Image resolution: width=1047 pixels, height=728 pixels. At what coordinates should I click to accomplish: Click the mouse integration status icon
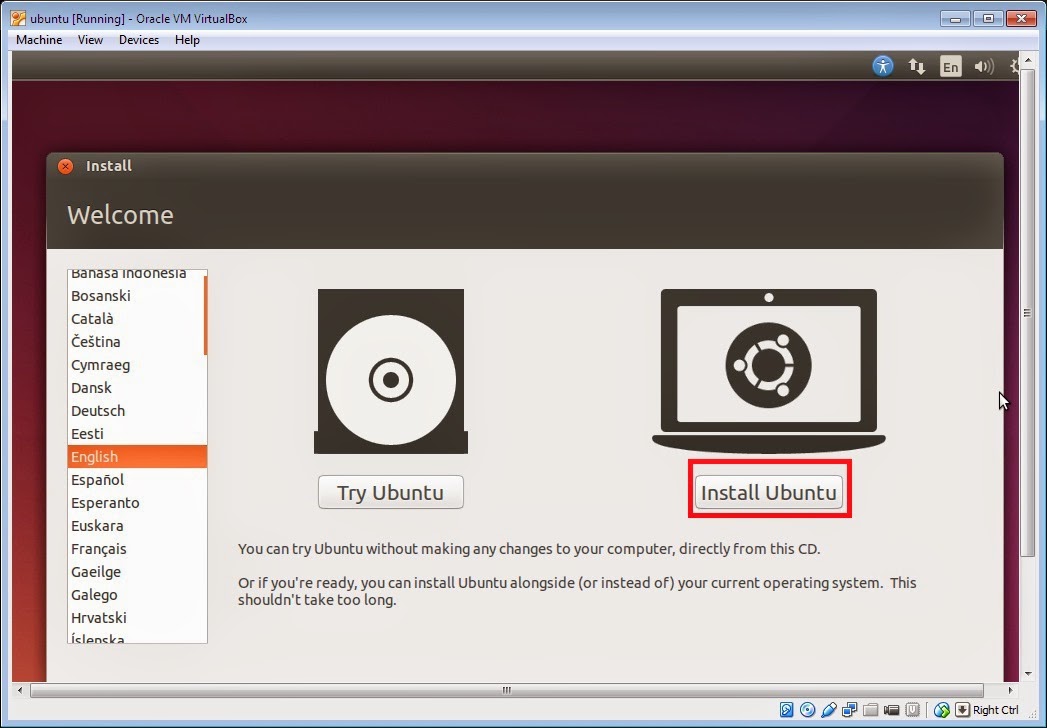tap(941, 710)
